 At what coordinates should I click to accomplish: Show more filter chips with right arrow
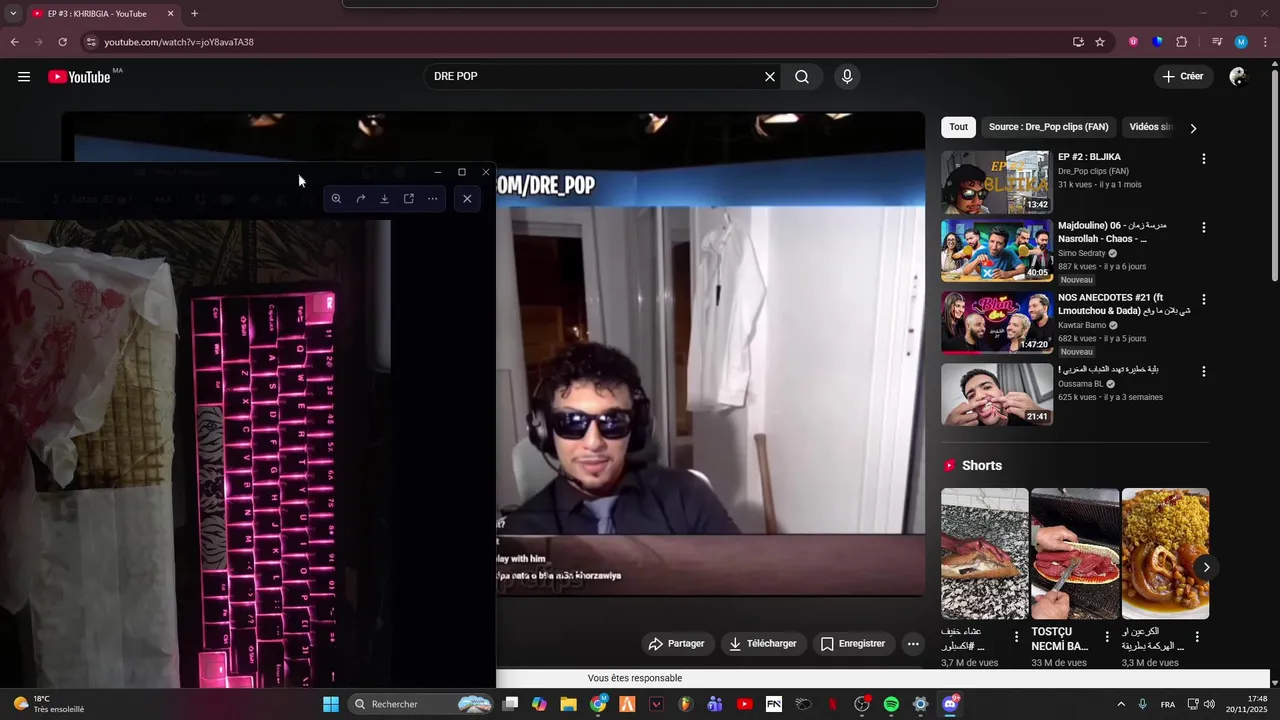point(1193,128)
